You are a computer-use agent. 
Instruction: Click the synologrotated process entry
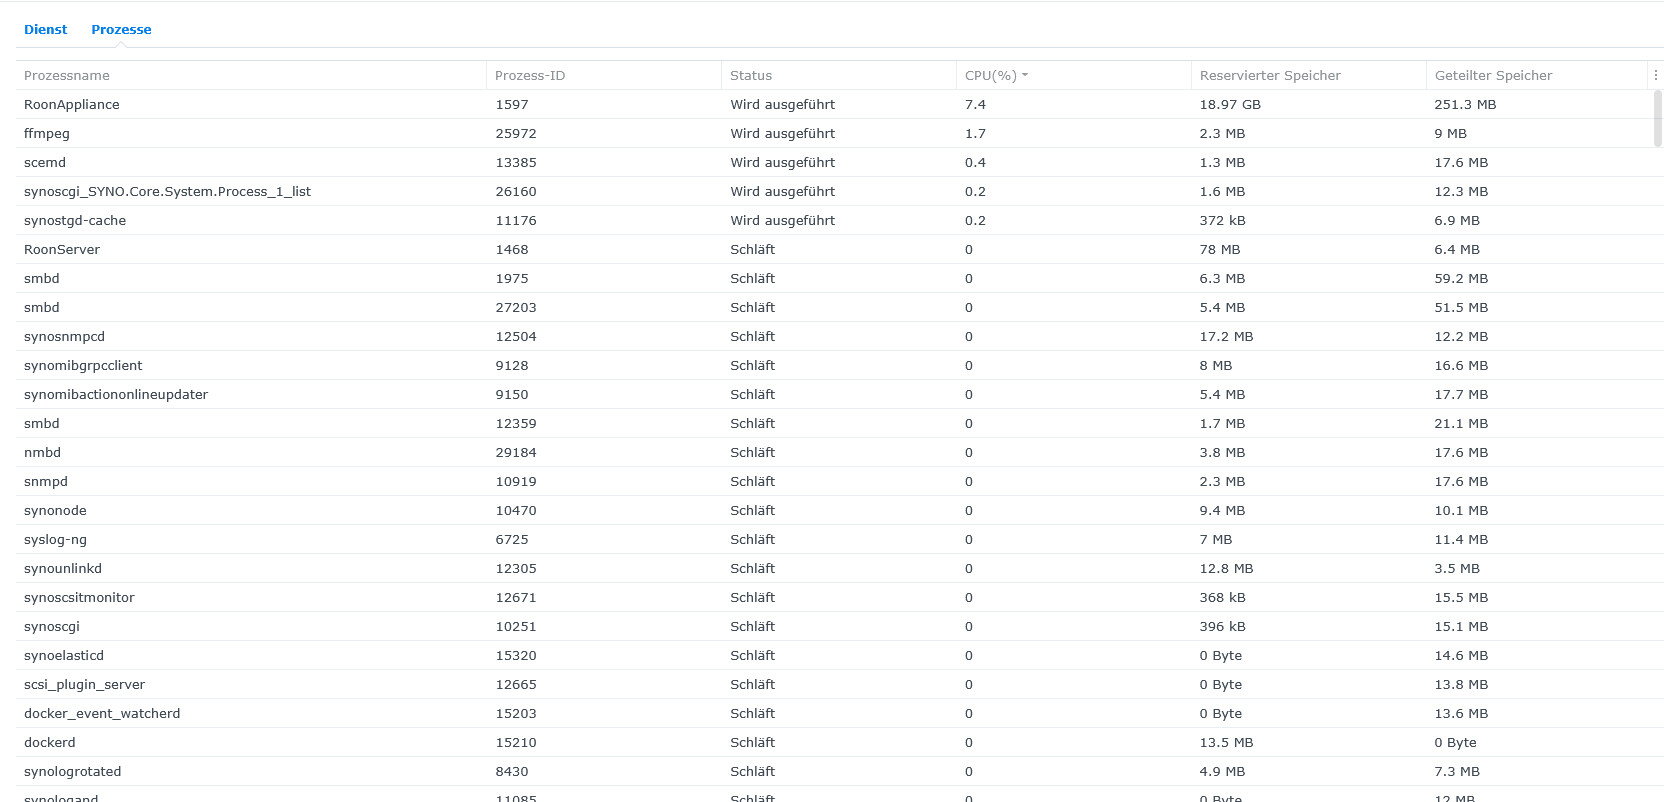(x=72, y=771)
